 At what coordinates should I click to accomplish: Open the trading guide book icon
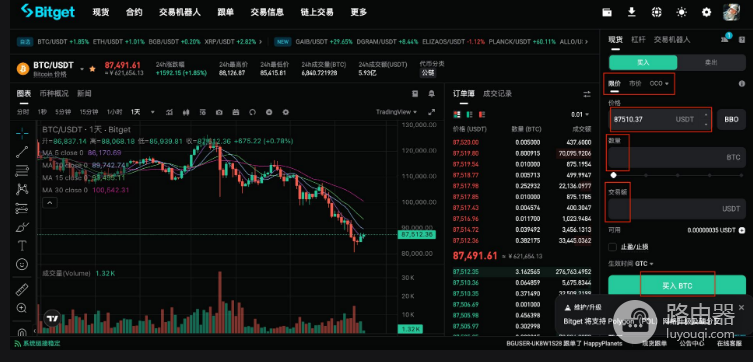tap(415, 93)
